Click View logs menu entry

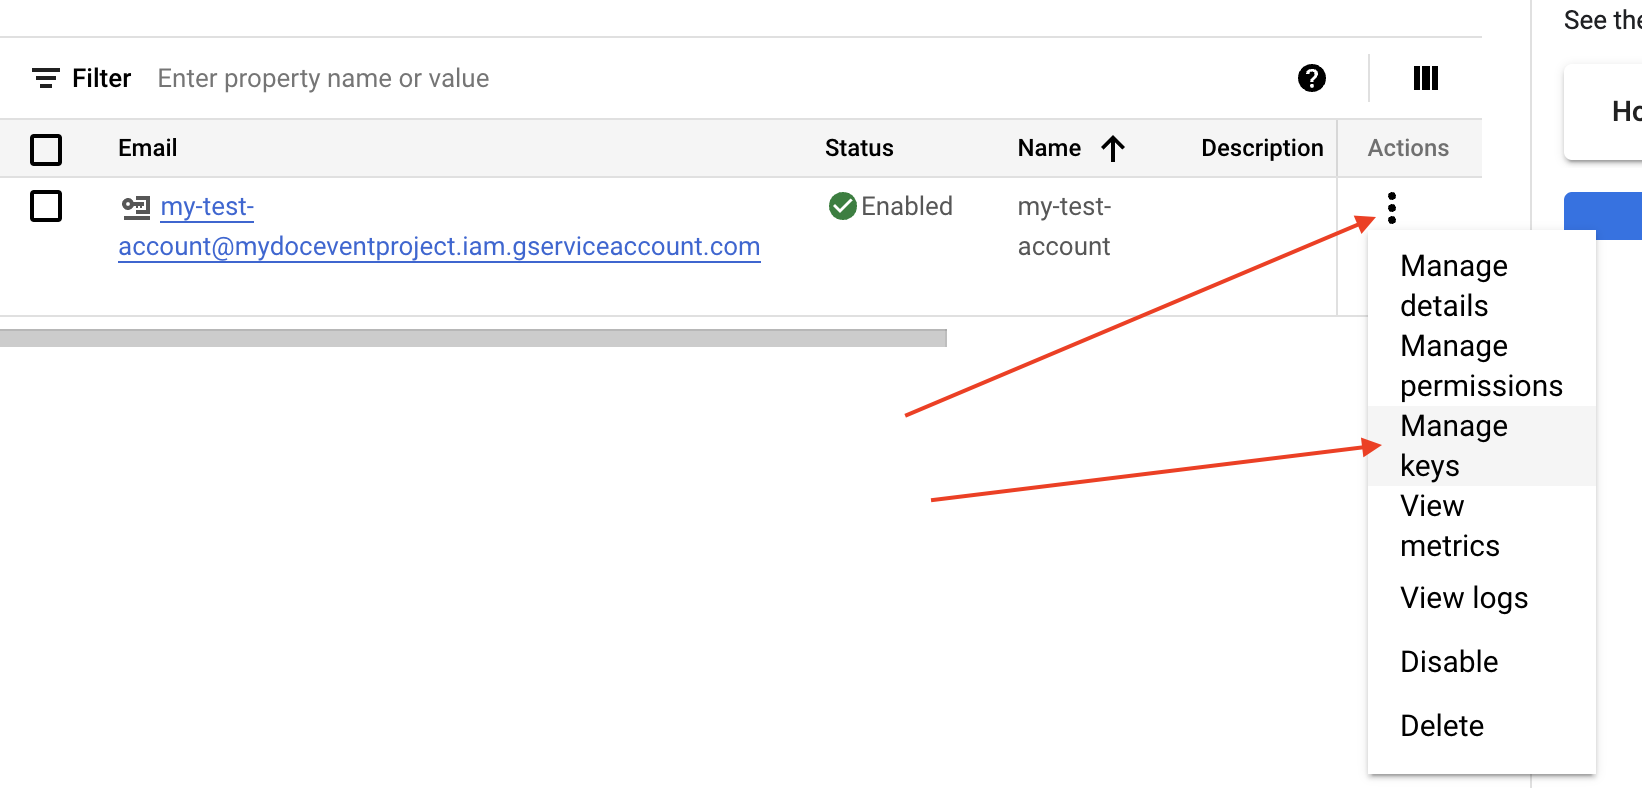click(1463, 598)
